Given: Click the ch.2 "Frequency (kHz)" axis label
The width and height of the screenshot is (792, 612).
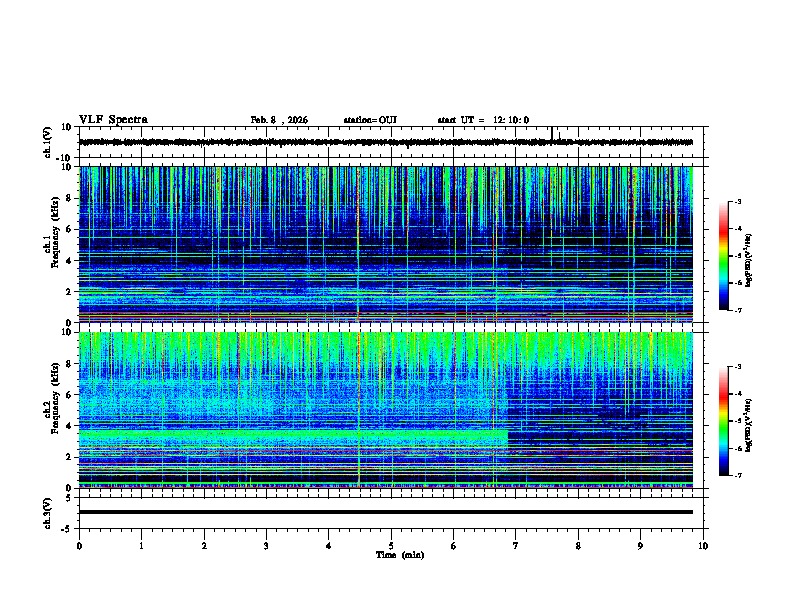Looking at the screenshot, I should [55, 397].
